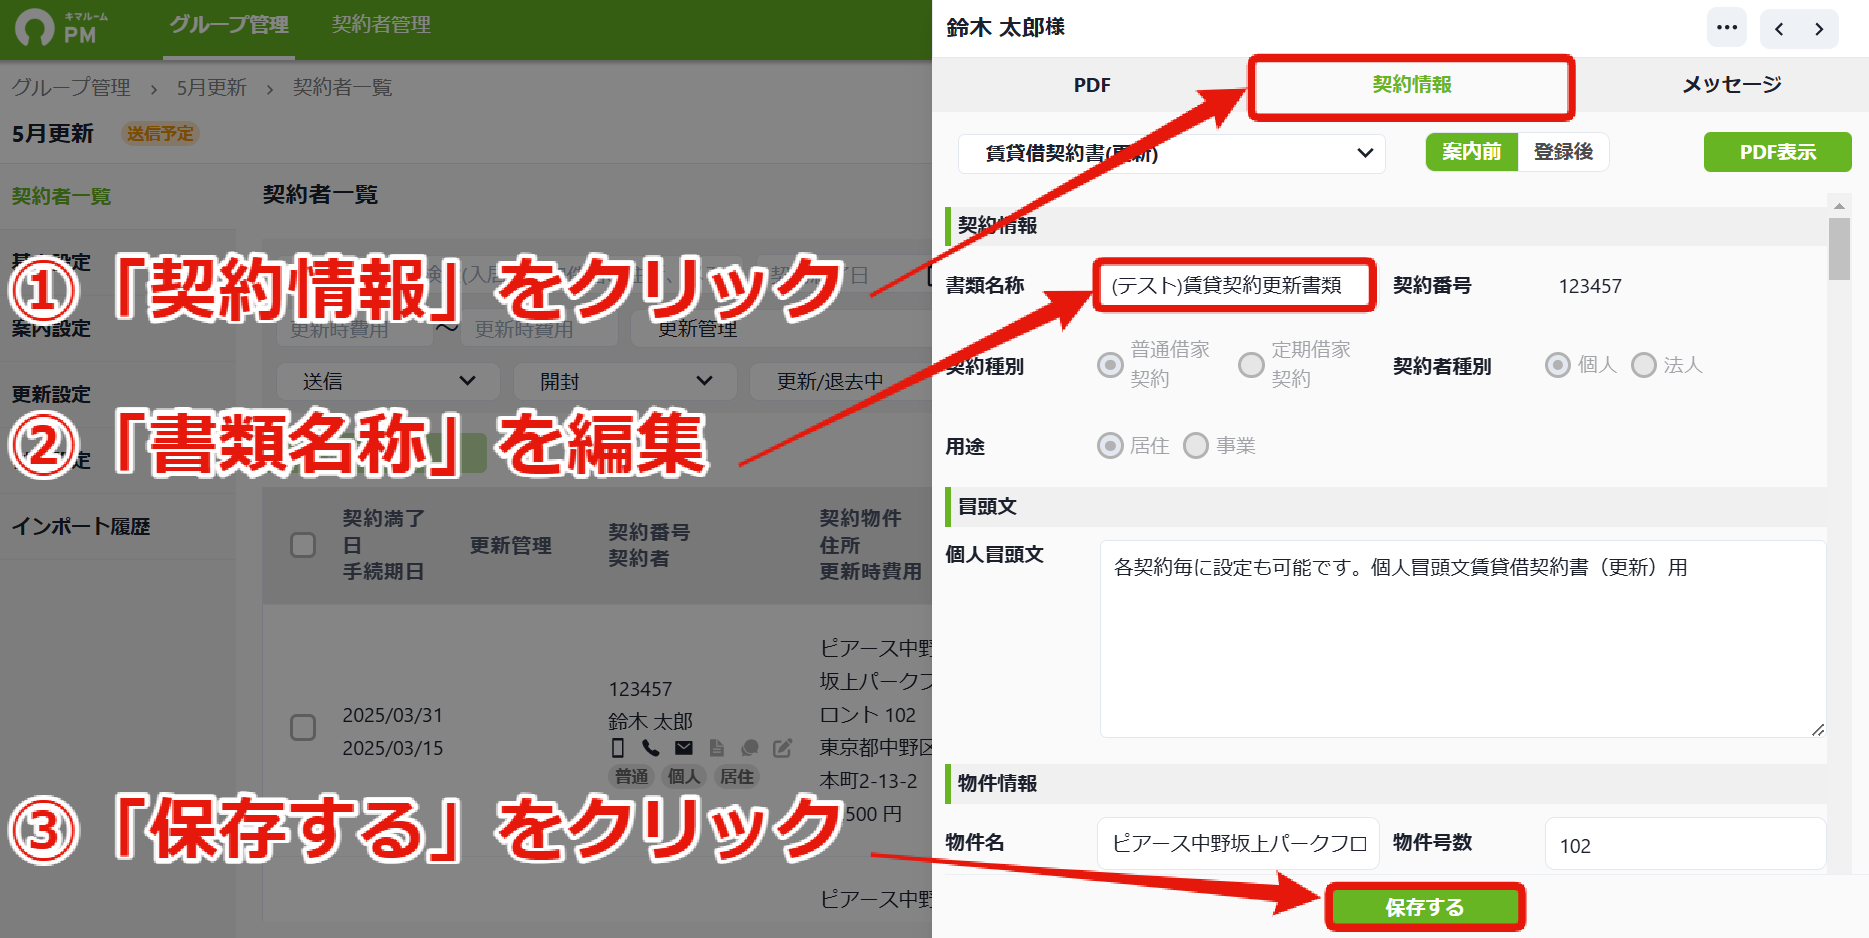Click contract number 123457 in the list
The width and height of the screenshot is (1869, 938).
tap(640, 689)
